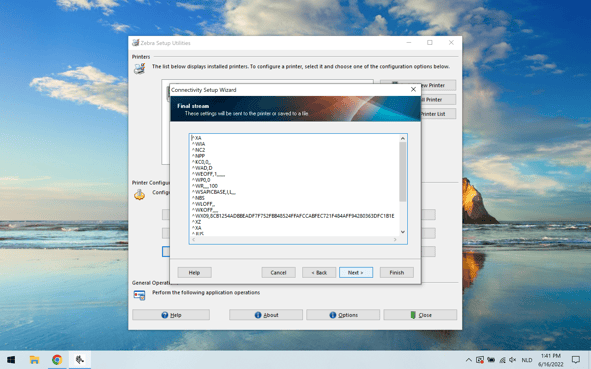Viewport: 591px width, 369px height.
Task: Close the Zebra Setup Utilities window
Action: [x=451, y=43]
